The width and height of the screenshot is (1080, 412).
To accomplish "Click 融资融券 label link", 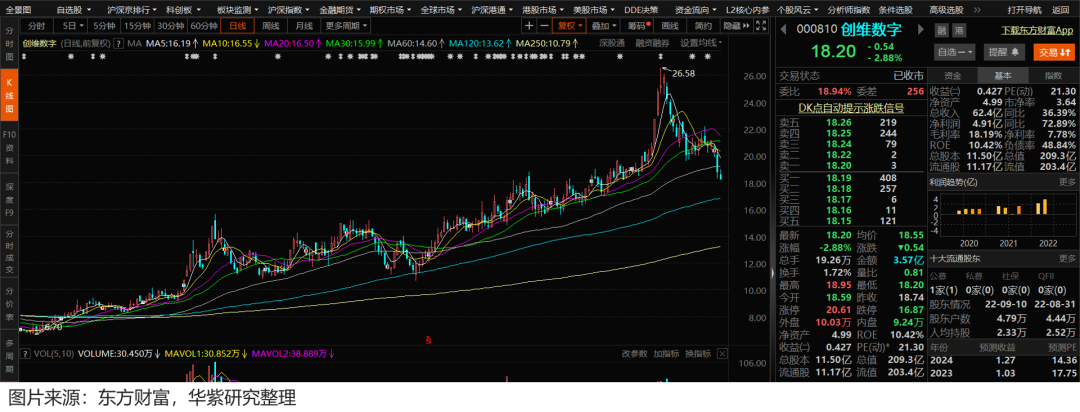I will click(x=652, y=43).
